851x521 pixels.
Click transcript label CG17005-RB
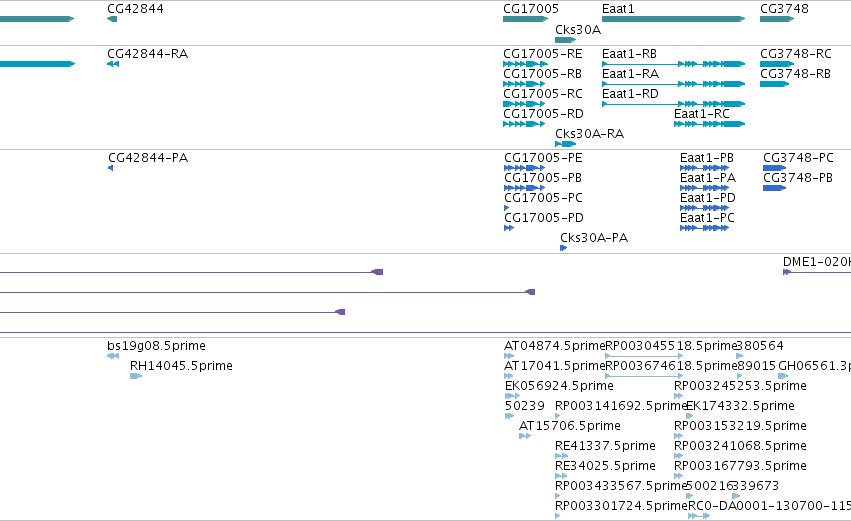point(543,74)
